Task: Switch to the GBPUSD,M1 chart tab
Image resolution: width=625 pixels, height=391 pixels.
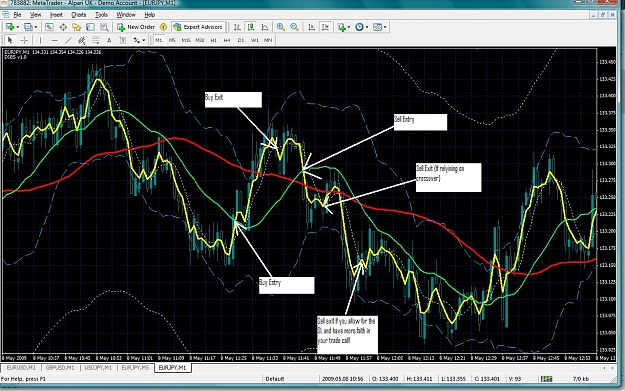Action: click(x=60, y=367)
